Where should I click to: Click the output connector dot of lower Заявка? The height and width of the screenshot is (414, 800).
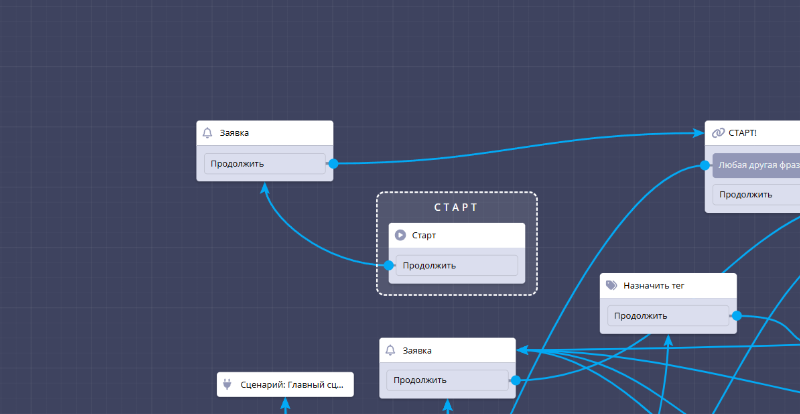pyautogui.click(x=515, y=380)
